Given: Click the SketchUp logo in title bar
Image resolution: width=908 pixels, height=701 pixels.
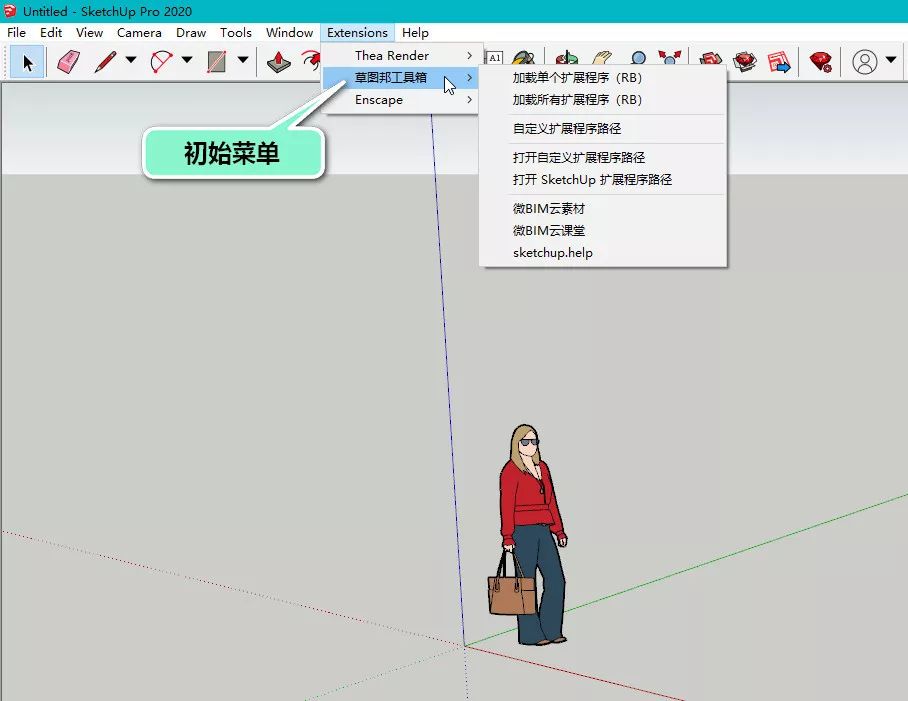Looking at the screenshot, I should coord(10,11).
